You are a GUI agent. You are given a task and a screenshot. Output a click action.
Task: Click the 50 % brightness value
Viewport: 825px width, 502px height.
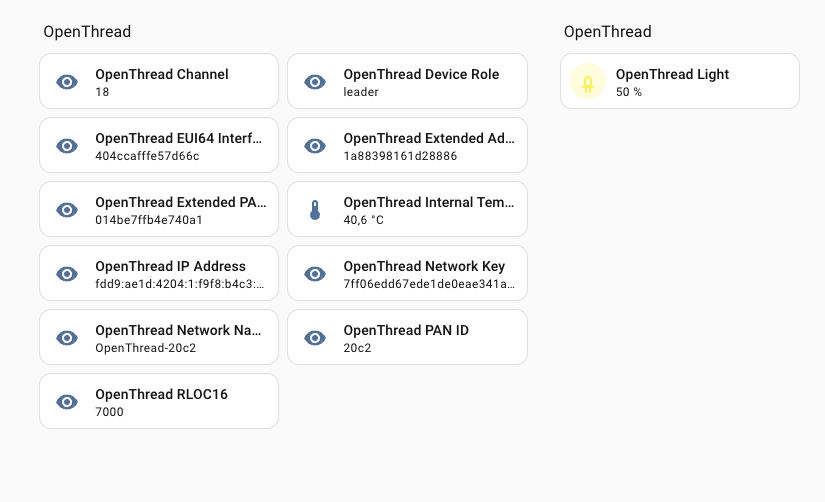[629, 92]
